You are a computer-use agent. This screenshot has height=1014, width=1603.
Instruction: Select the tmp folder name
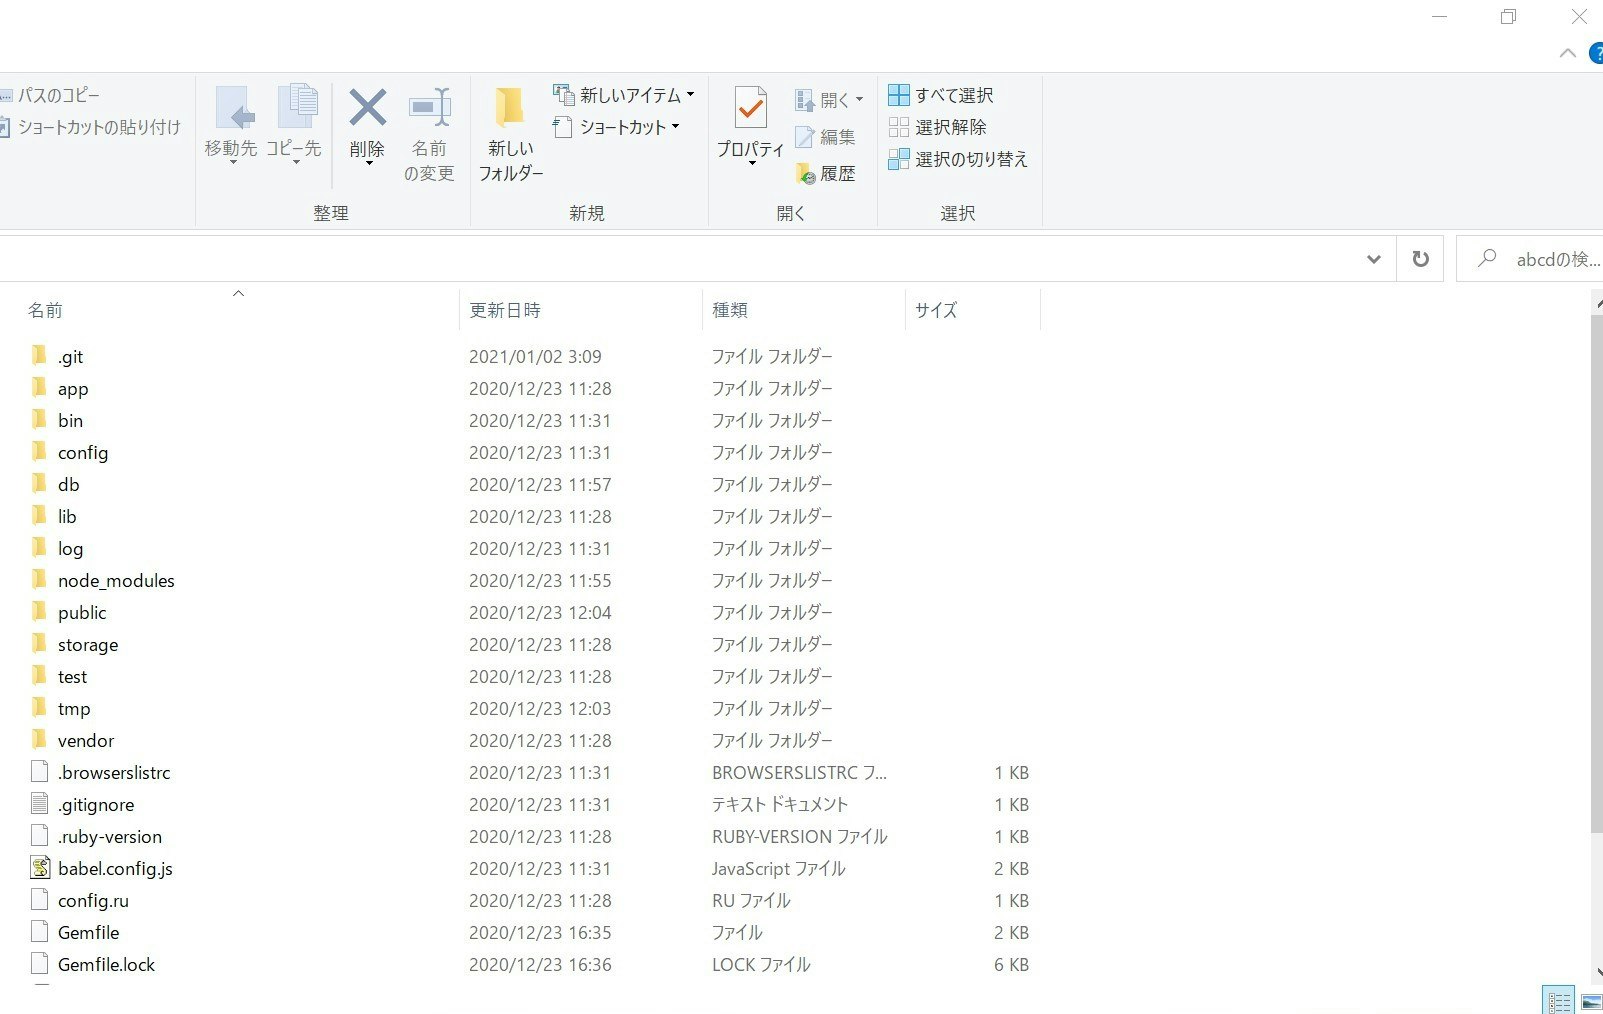pyautogui.click(x=74, y=708)
